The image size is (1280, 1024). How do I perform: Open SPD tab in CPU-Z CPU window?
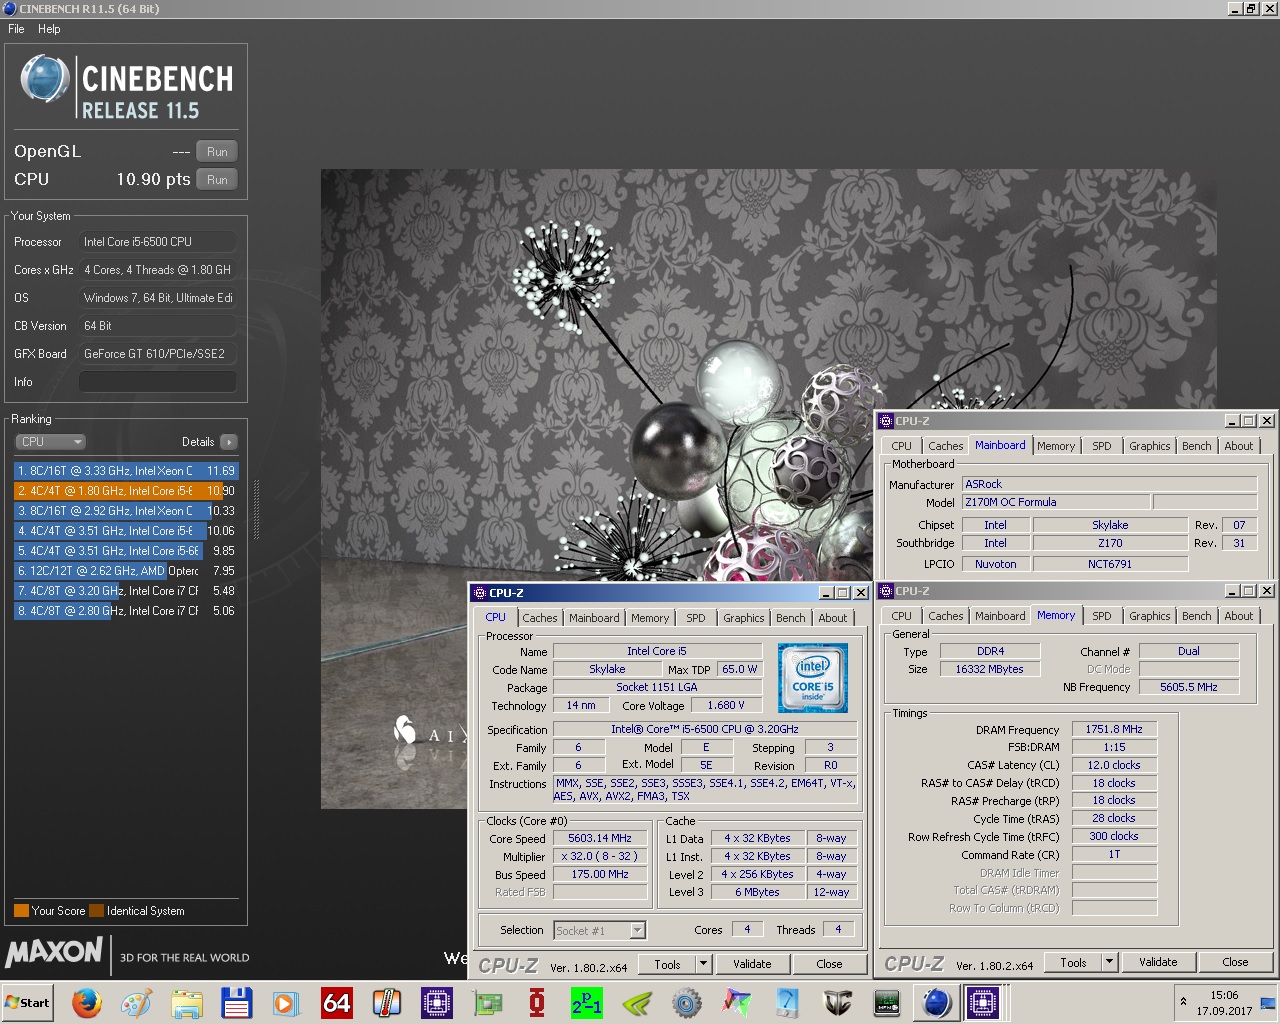695,618
